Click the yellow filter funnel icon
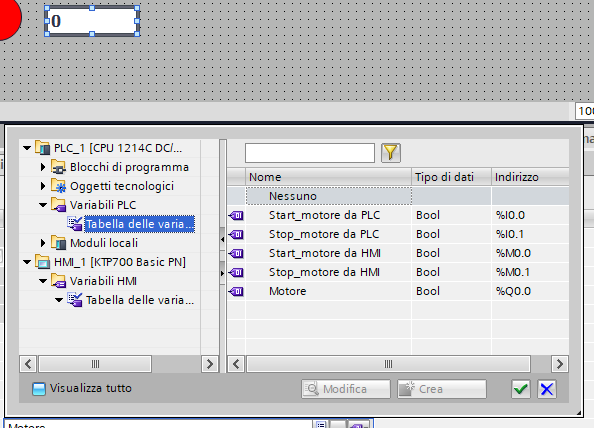 coord(391,153)
